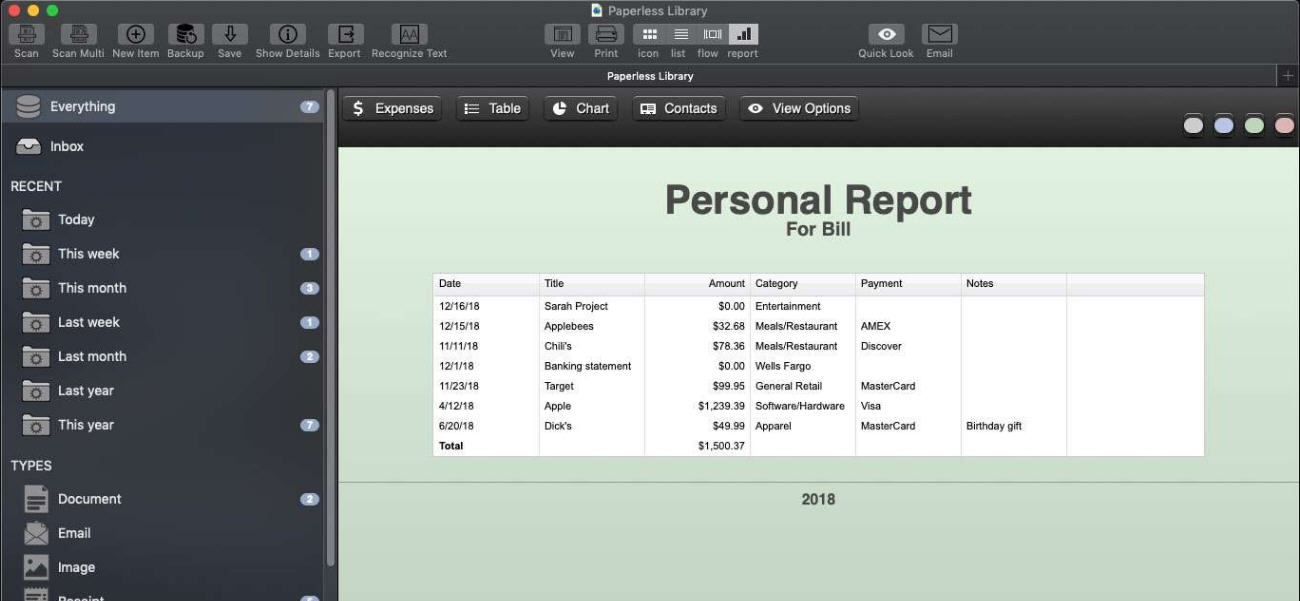Pick the green label swatch

pos(1254,125)
